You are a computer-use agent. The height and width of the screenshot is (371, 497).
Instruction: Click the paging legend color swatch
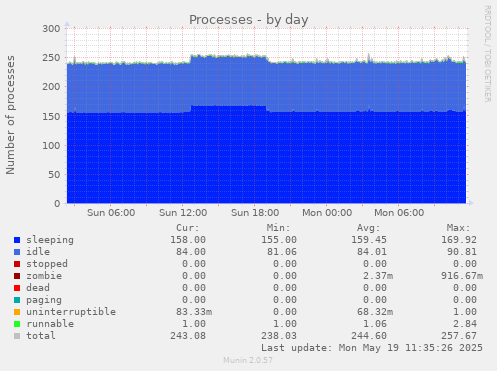tap(17, 300)
